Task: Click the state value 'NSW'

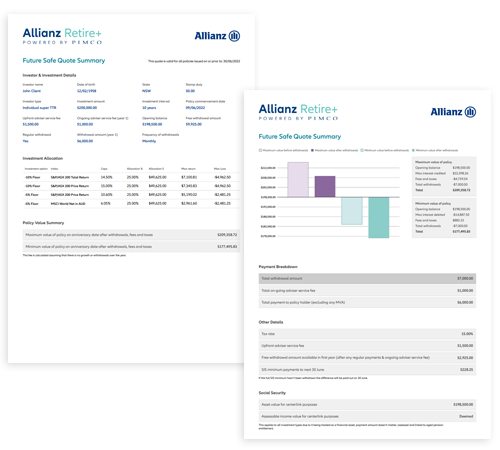Action: [147, 91]
